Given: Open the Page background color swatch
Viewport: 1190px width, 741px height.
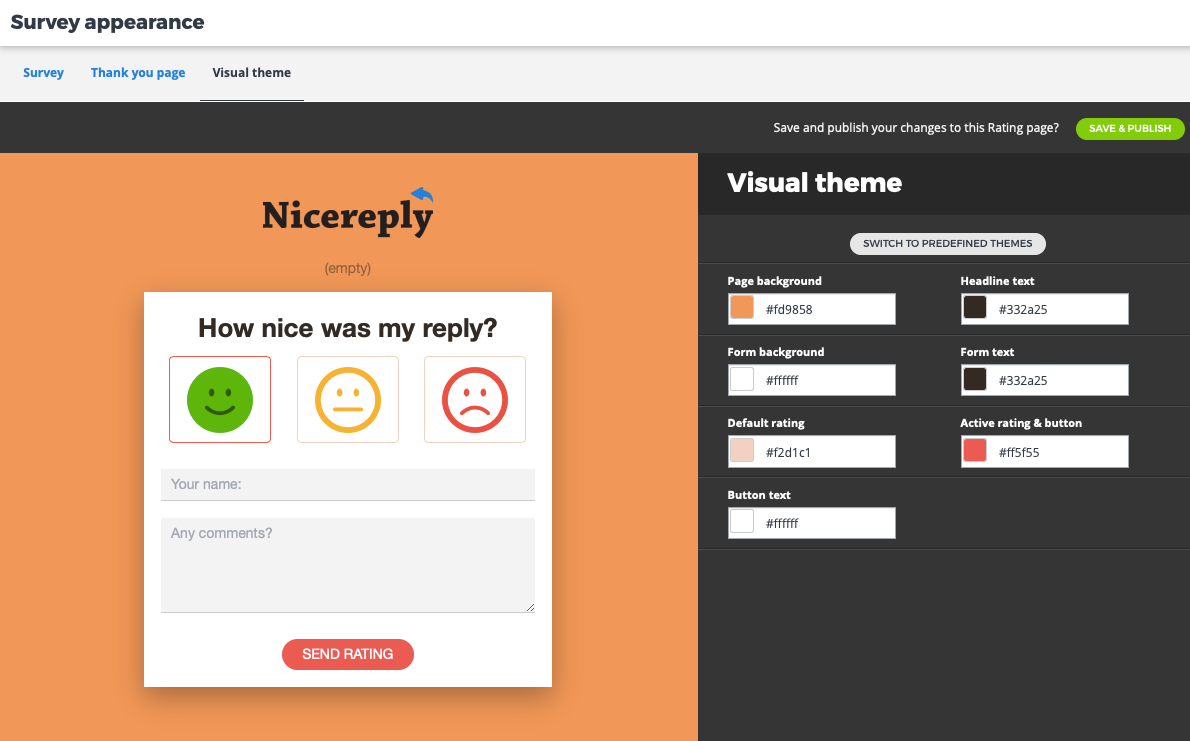Looking at the screenshot, I should point(742,307).
